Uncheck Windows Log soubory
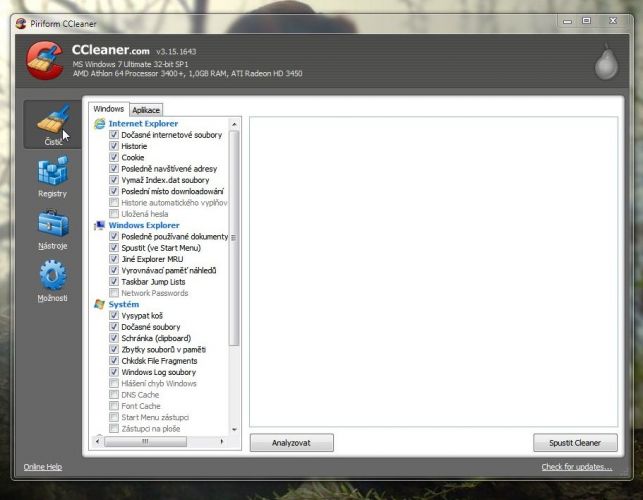Image resolution: width=643 pixels, height=500 pixels. [x=114, y=372]
